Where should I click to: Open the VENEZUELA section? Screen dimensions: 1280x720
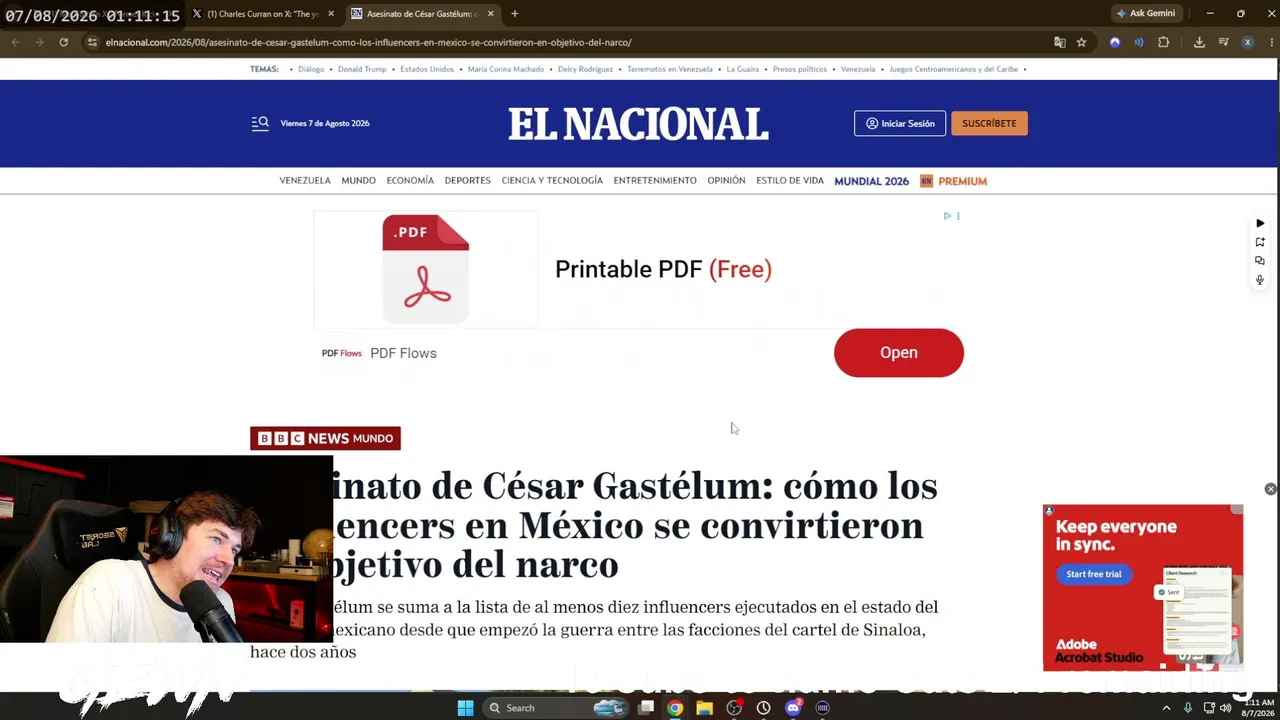click(305, 181)
